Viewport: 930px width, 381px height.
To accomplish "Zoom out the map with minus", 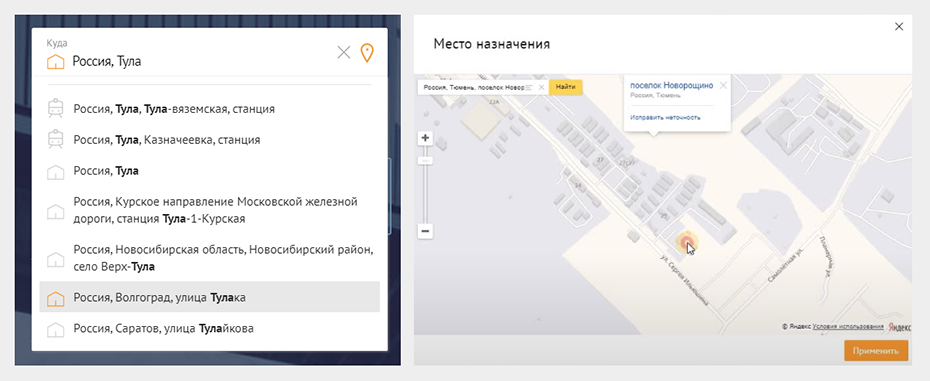I will pyautogui.click(x=425, y=231).
